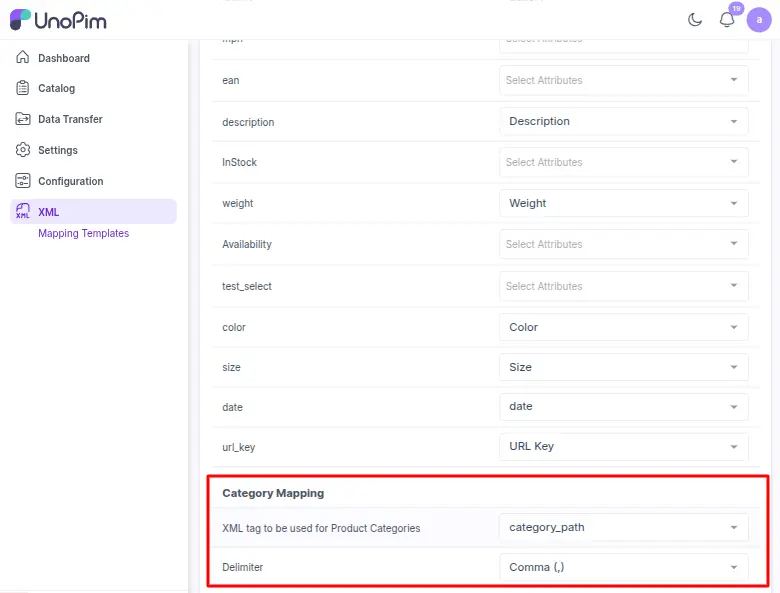Viewport: 780px width, 593px height.
Task: Click the Configuration sliders icon
Action: coord(22,181)
